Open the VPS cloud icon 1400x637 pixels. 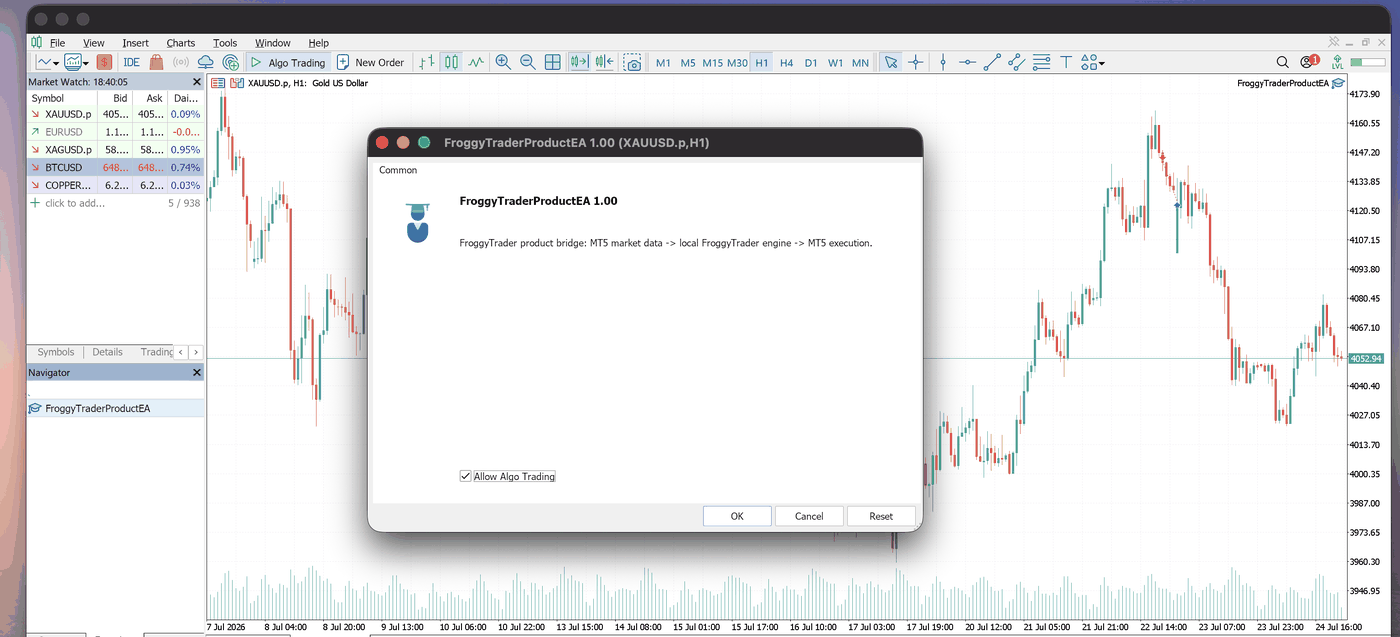point(206,62)
